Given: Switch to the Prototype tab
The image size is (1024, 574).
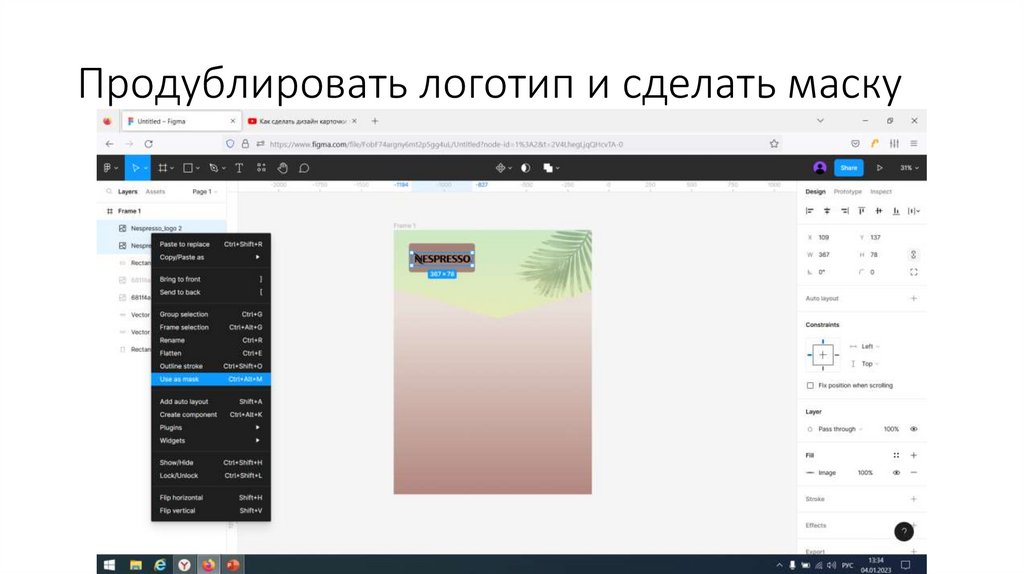Looking at the screenshot, I should click(x=847, y=191).
